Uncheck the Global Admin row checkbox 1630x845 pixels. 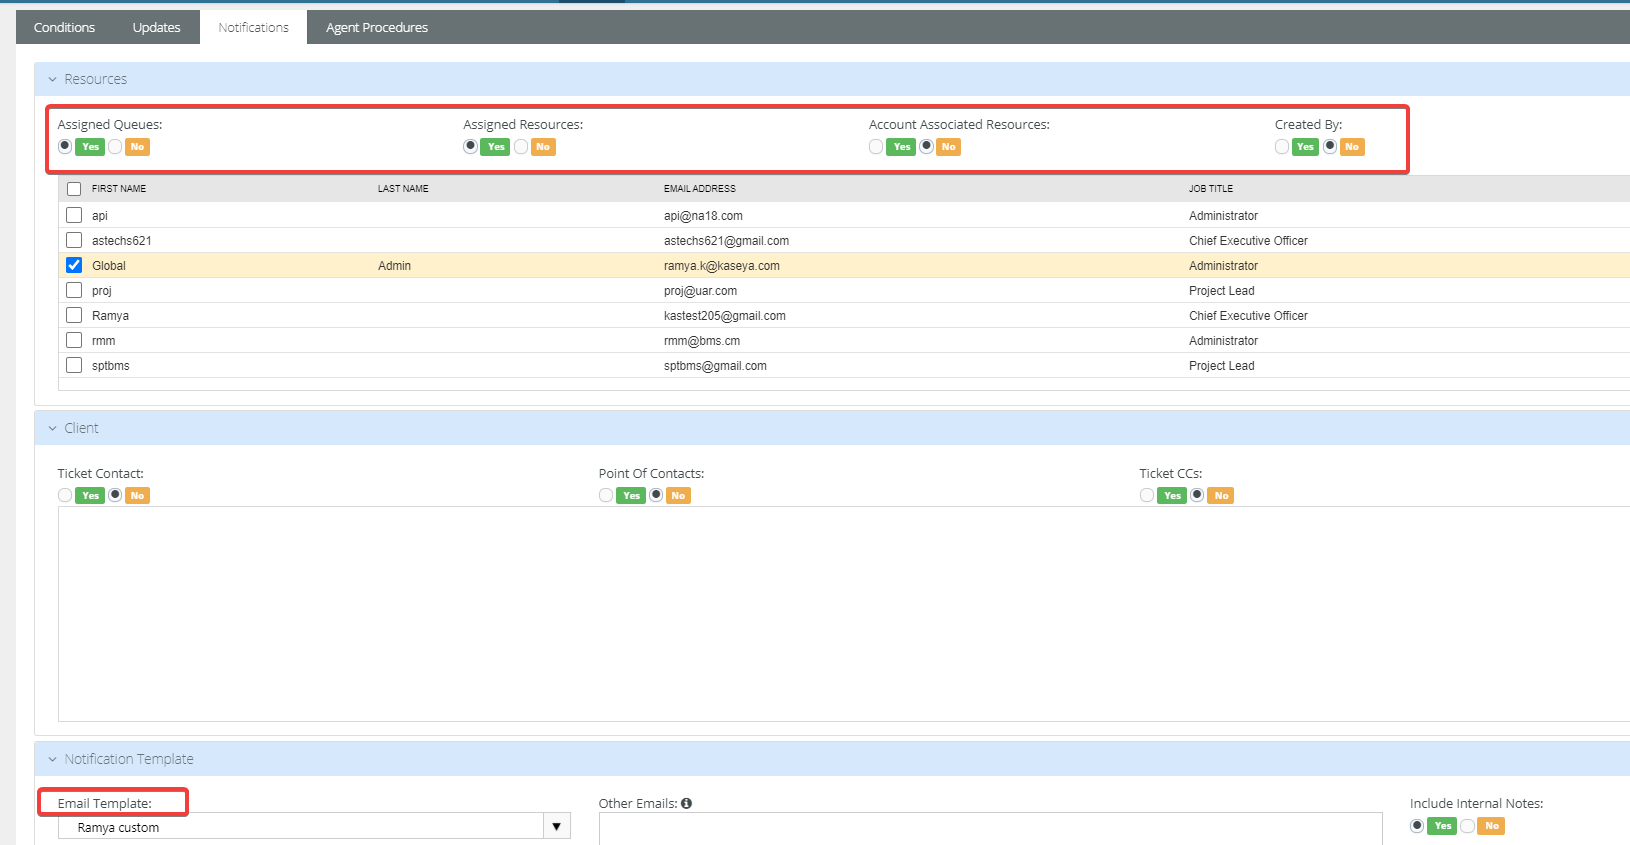[74, 265]
